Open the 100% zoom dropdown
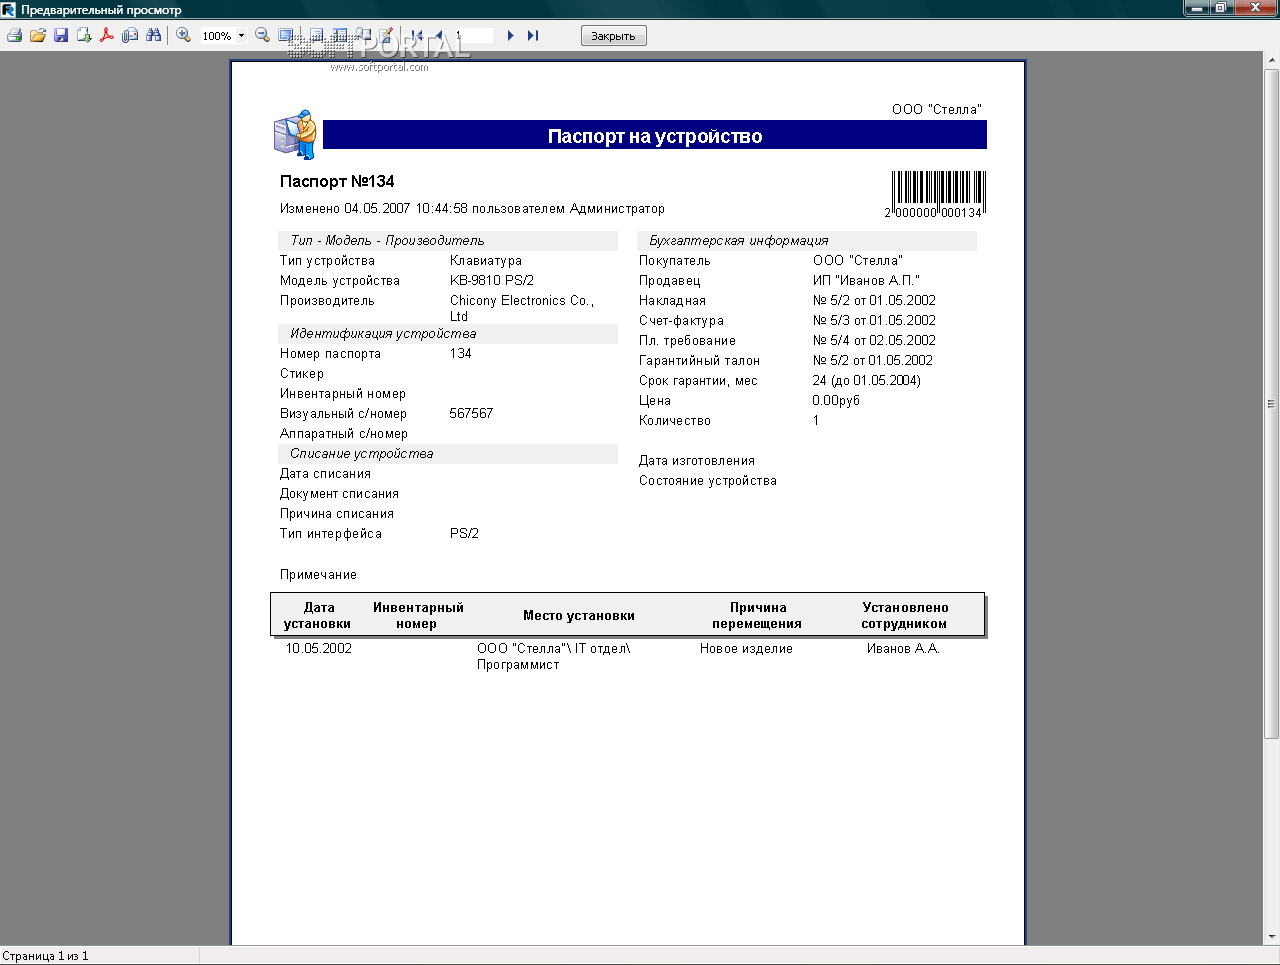The image size is (1280, 965). coord(241,36)
